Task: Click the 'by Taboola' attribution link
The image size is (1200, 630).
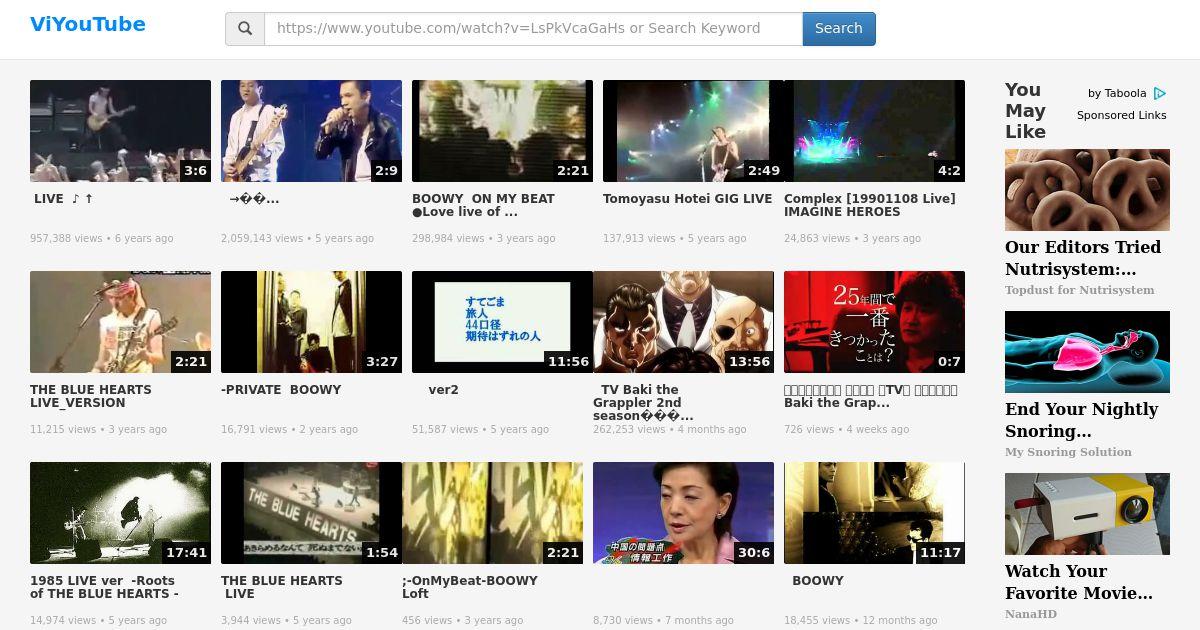Action: click(1117, 93)
